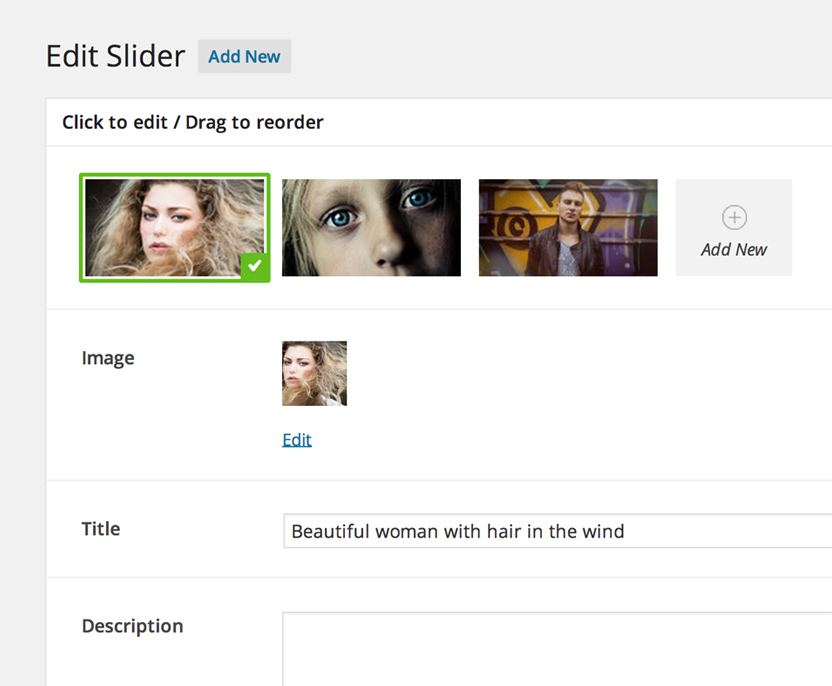Click after the word 'wind' in the title text

626,531
